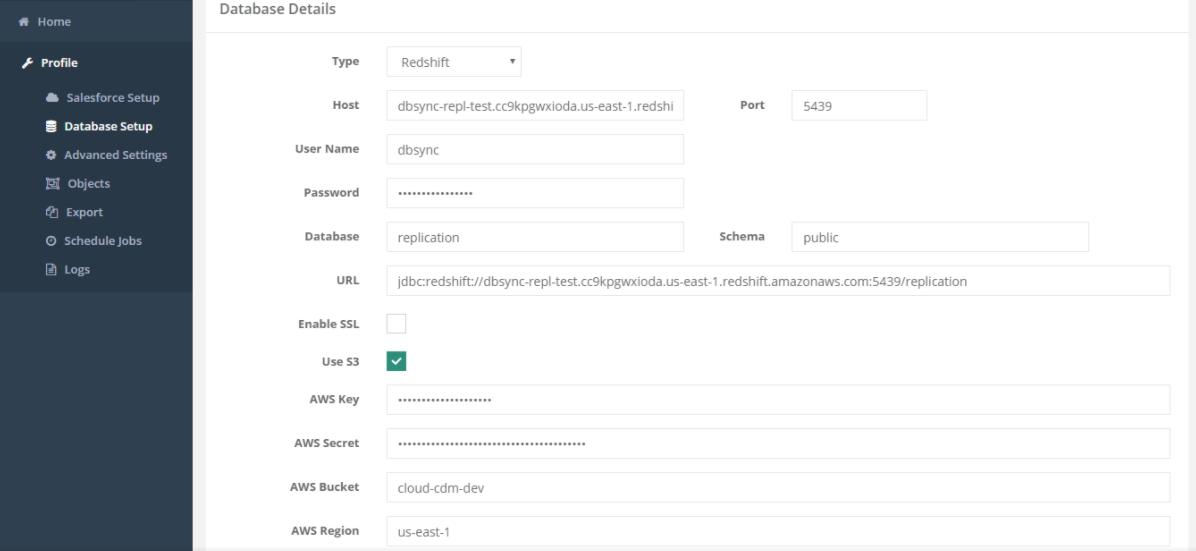Screen dimensions: 1196x551
Task: Select the Port input field
Action: [x=858, y=105]
